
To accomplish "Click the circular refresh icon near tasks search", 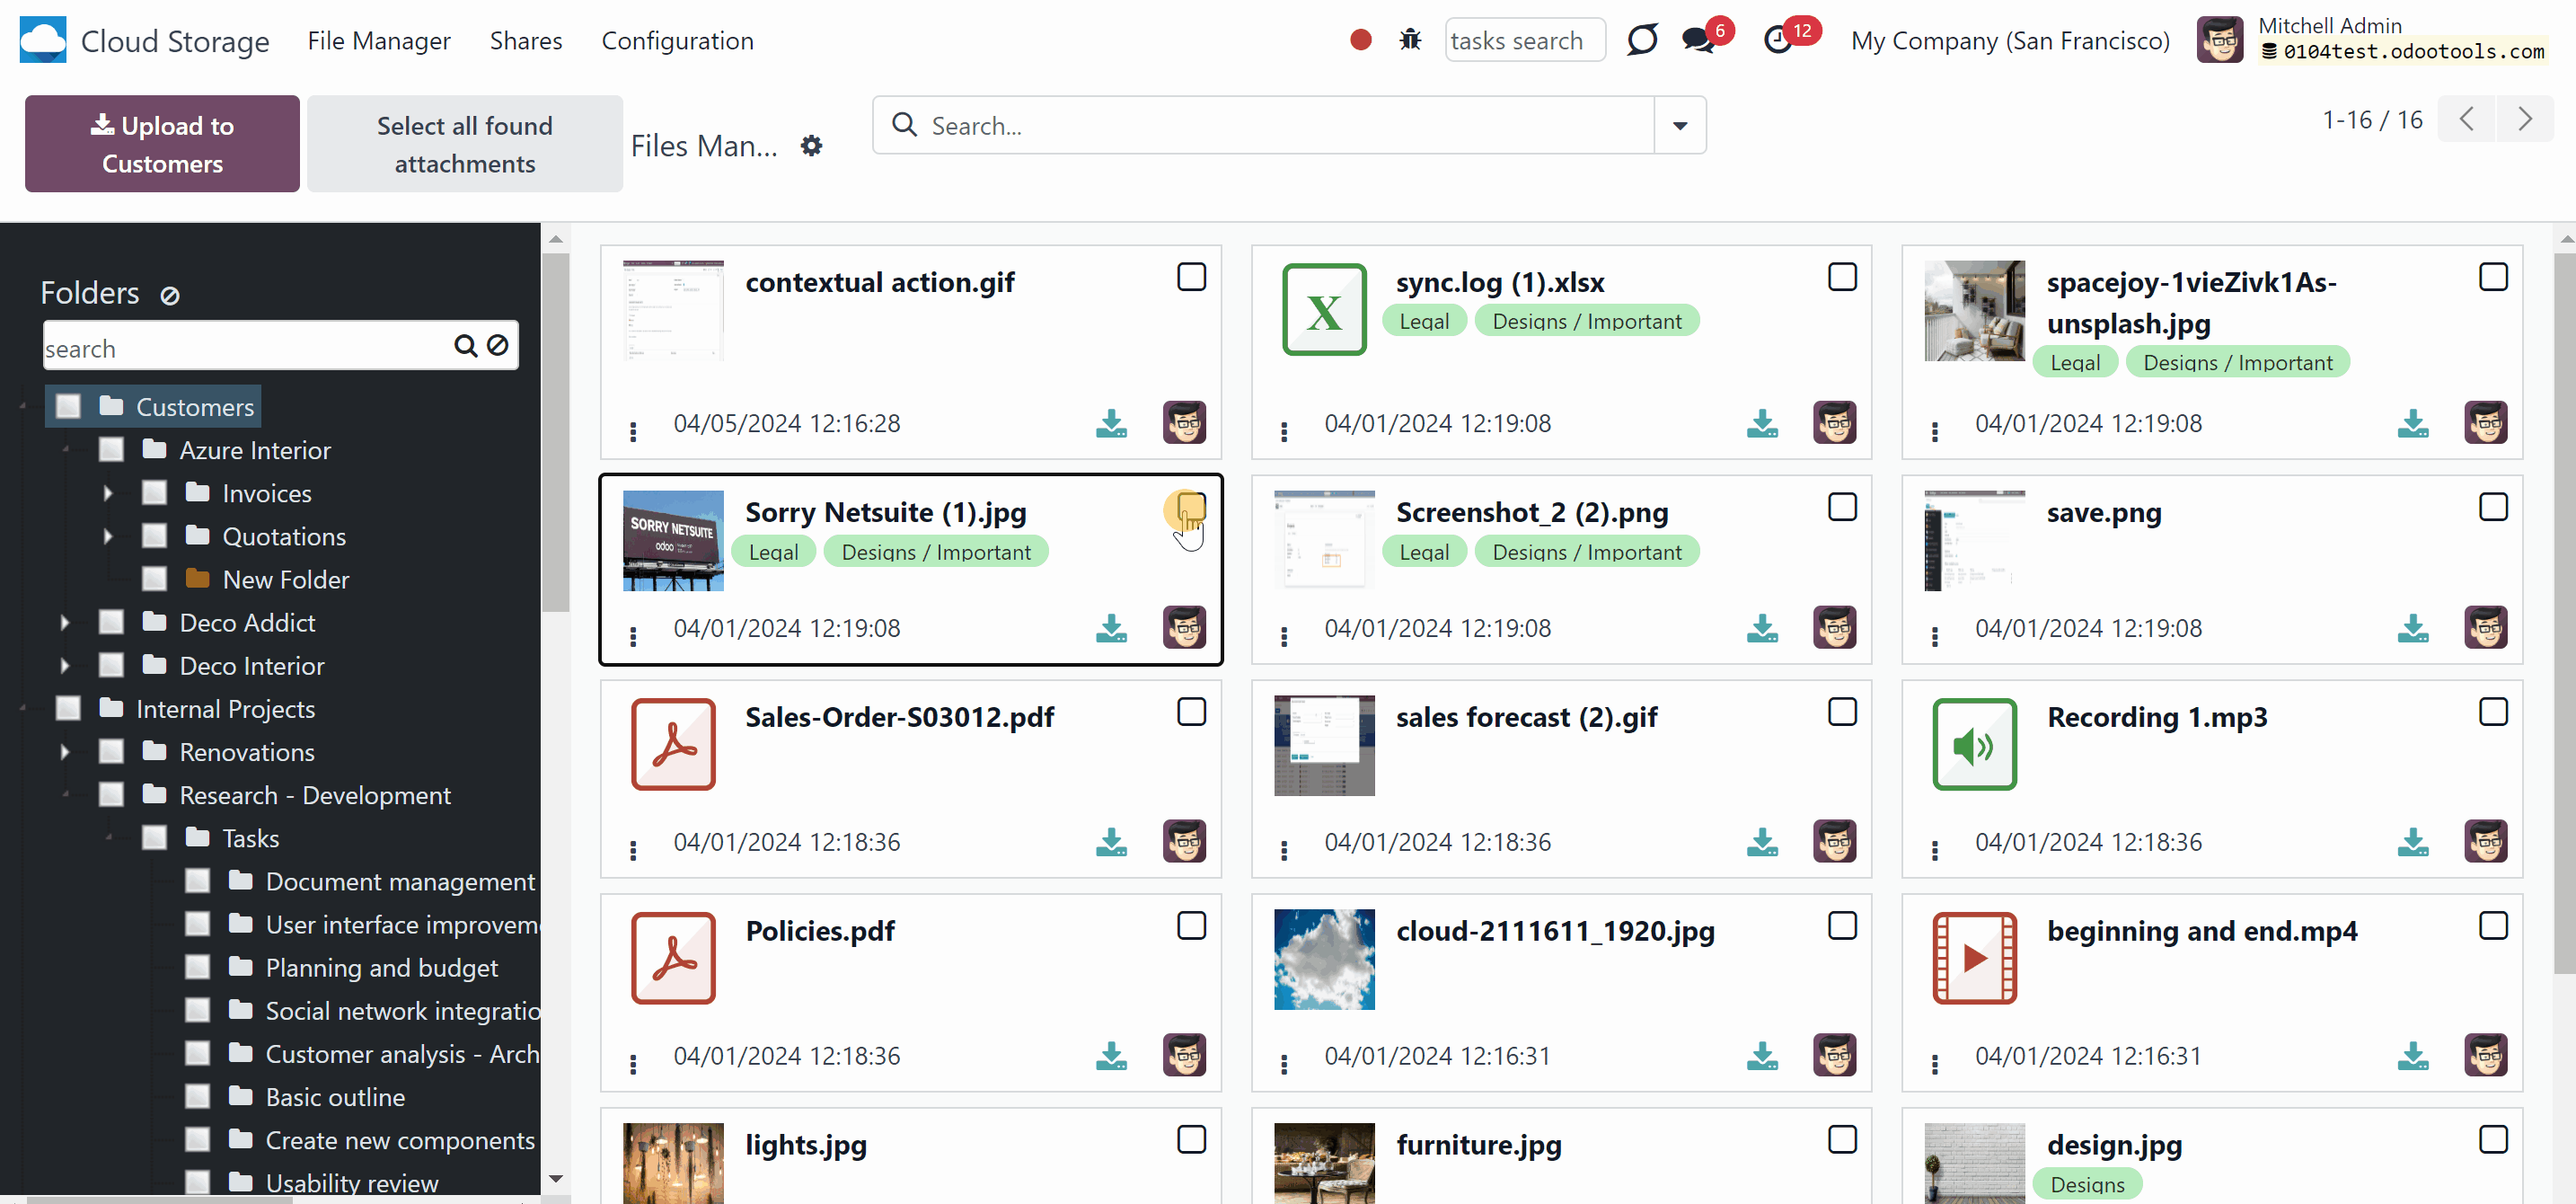I will (1642, 40).
